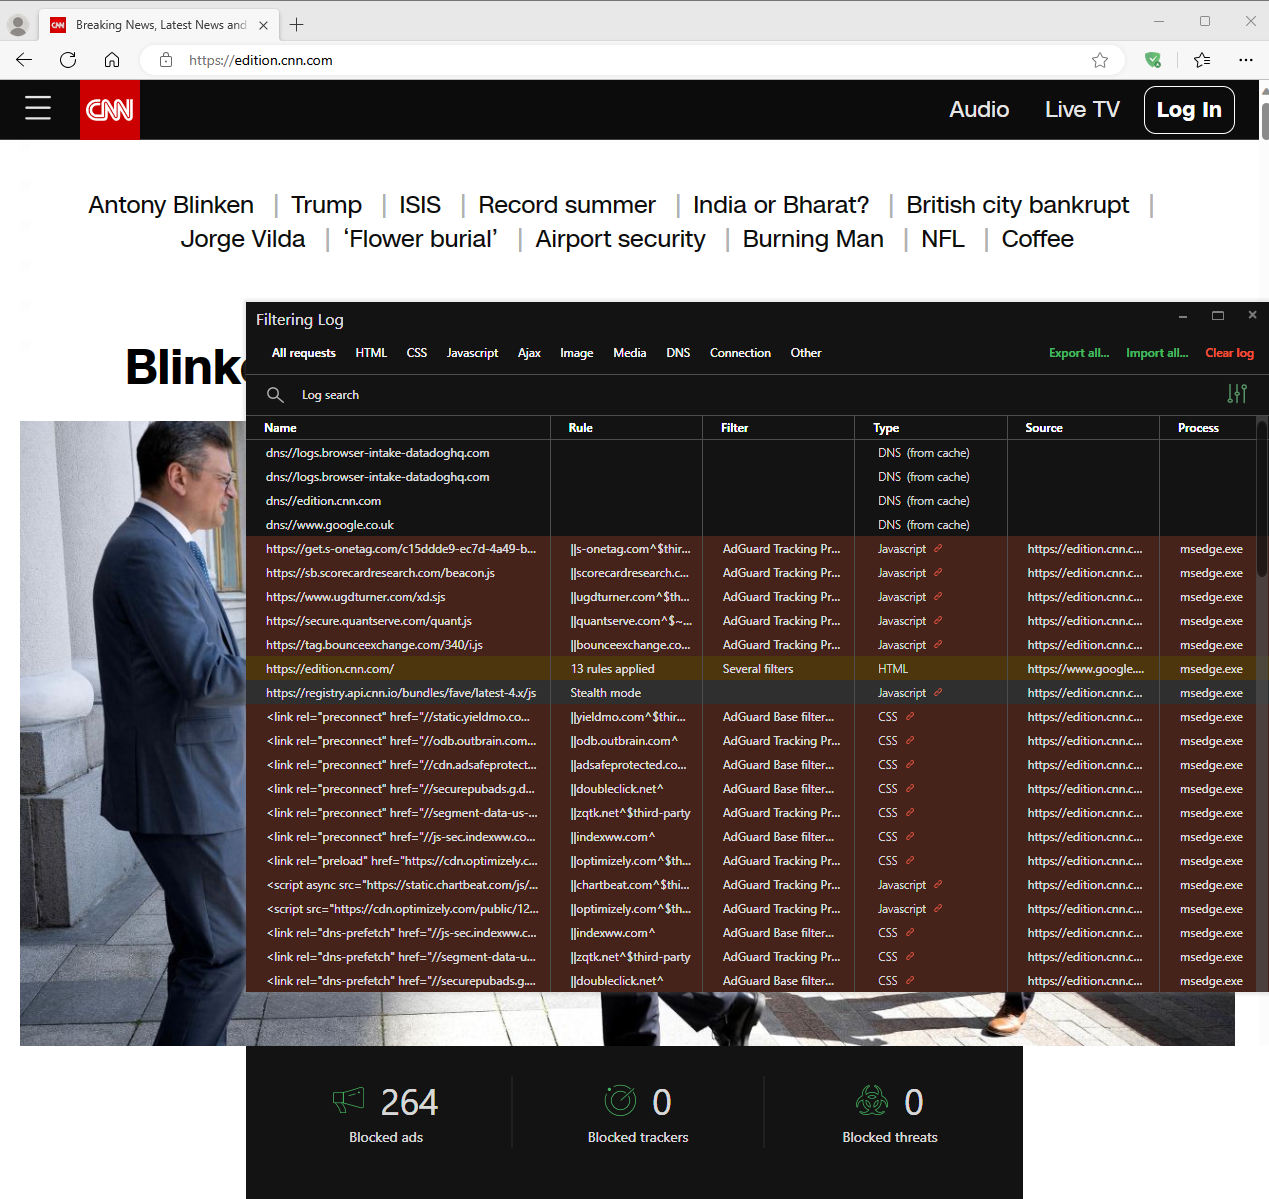Image resolution: width=1269 pixels, height=1199 pixels.
Task: Select the dns://www.google.co.uk row
Action: tap(751, 525)
